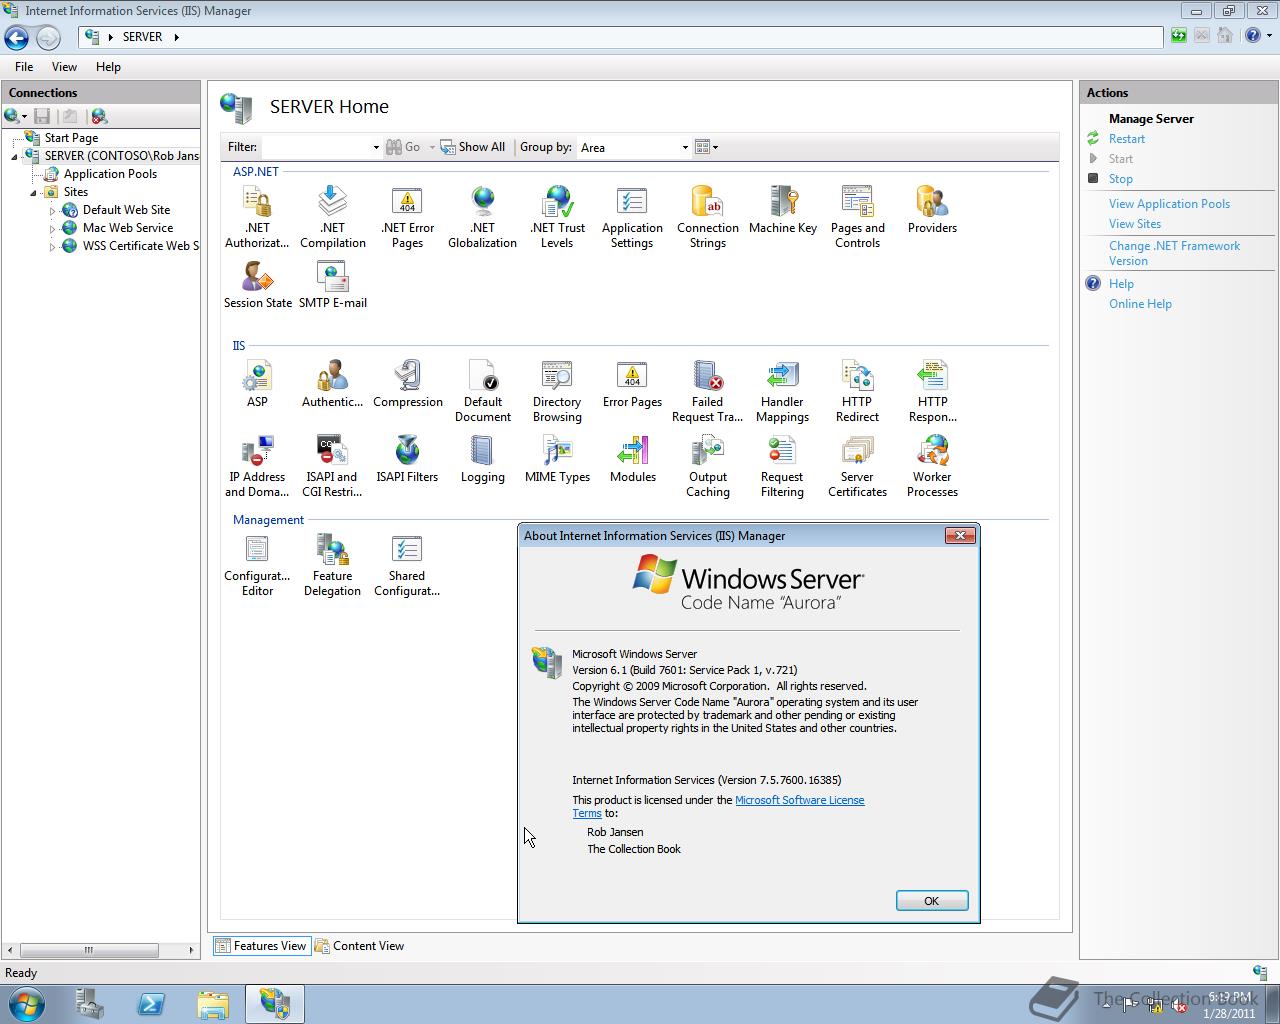Open the Directory Browsing feature

click(x=557, y=391)
